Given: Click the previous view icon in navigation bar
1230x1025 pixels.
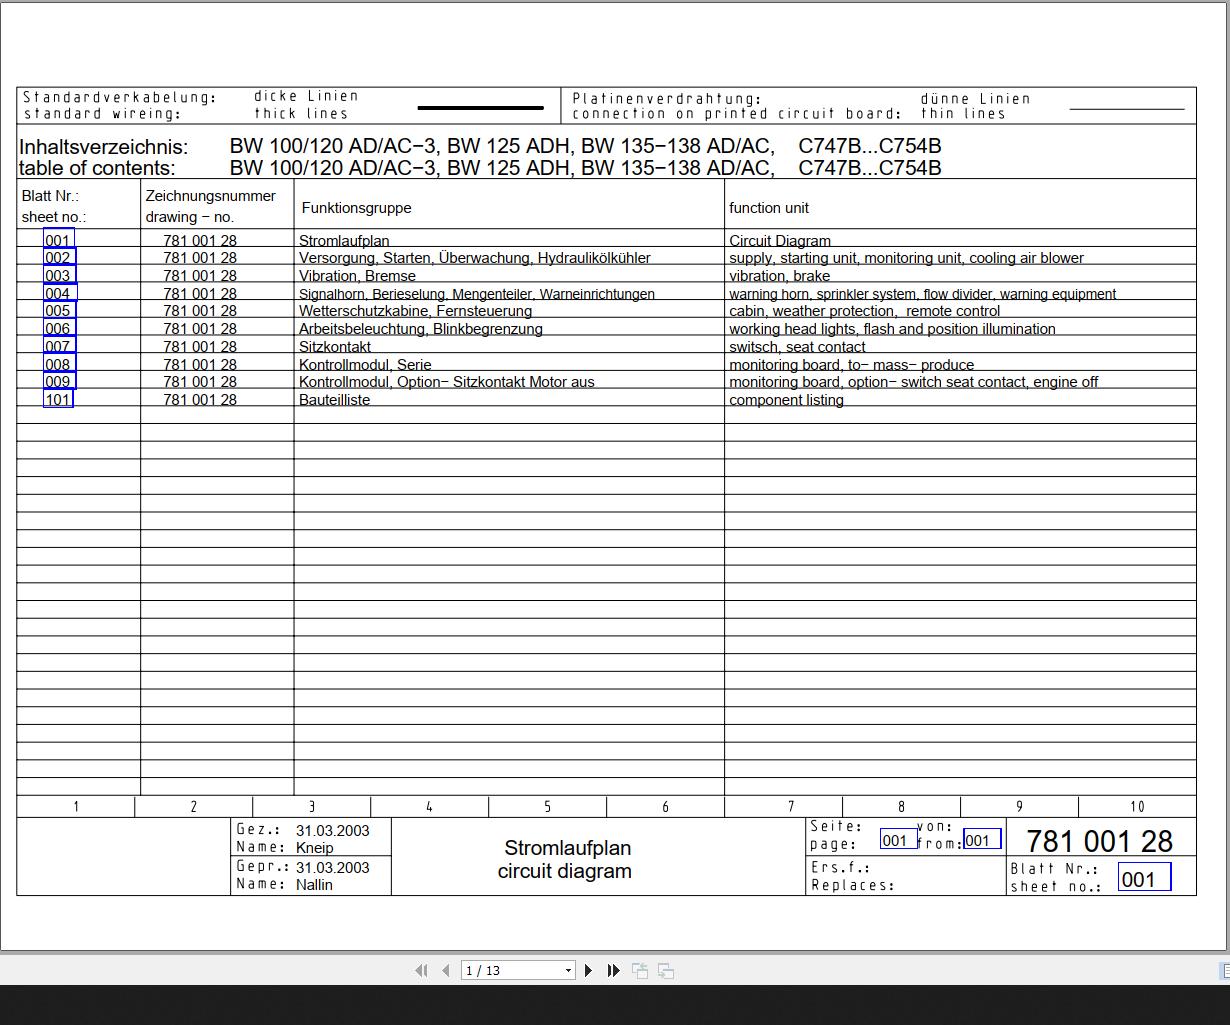Looking at the screenshot, I should point(640,970).
